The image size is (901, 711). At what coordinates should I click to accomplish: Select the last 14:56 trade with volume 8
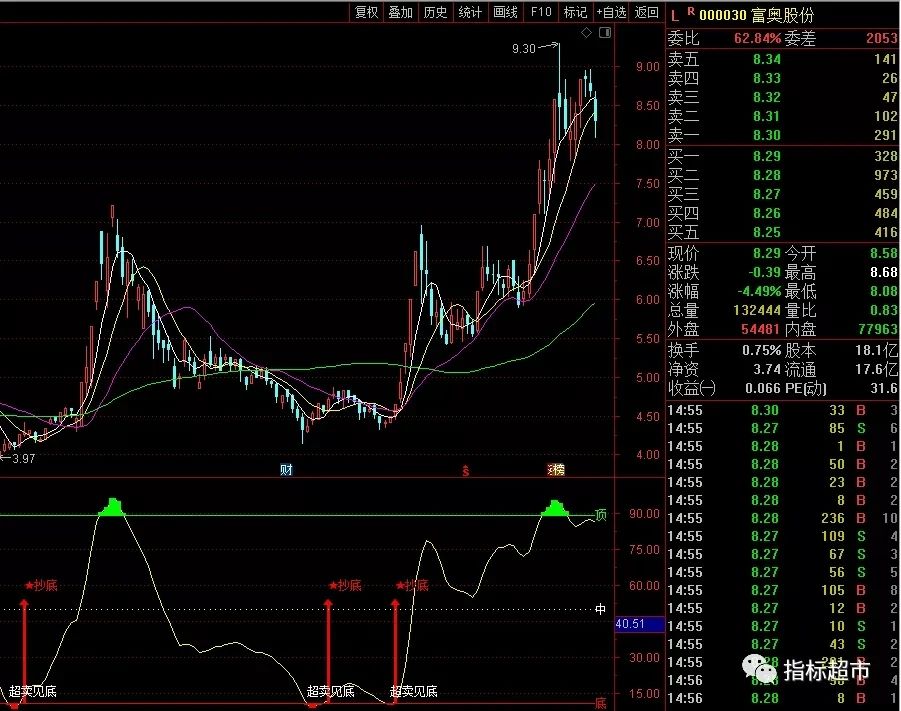point(783,698)
